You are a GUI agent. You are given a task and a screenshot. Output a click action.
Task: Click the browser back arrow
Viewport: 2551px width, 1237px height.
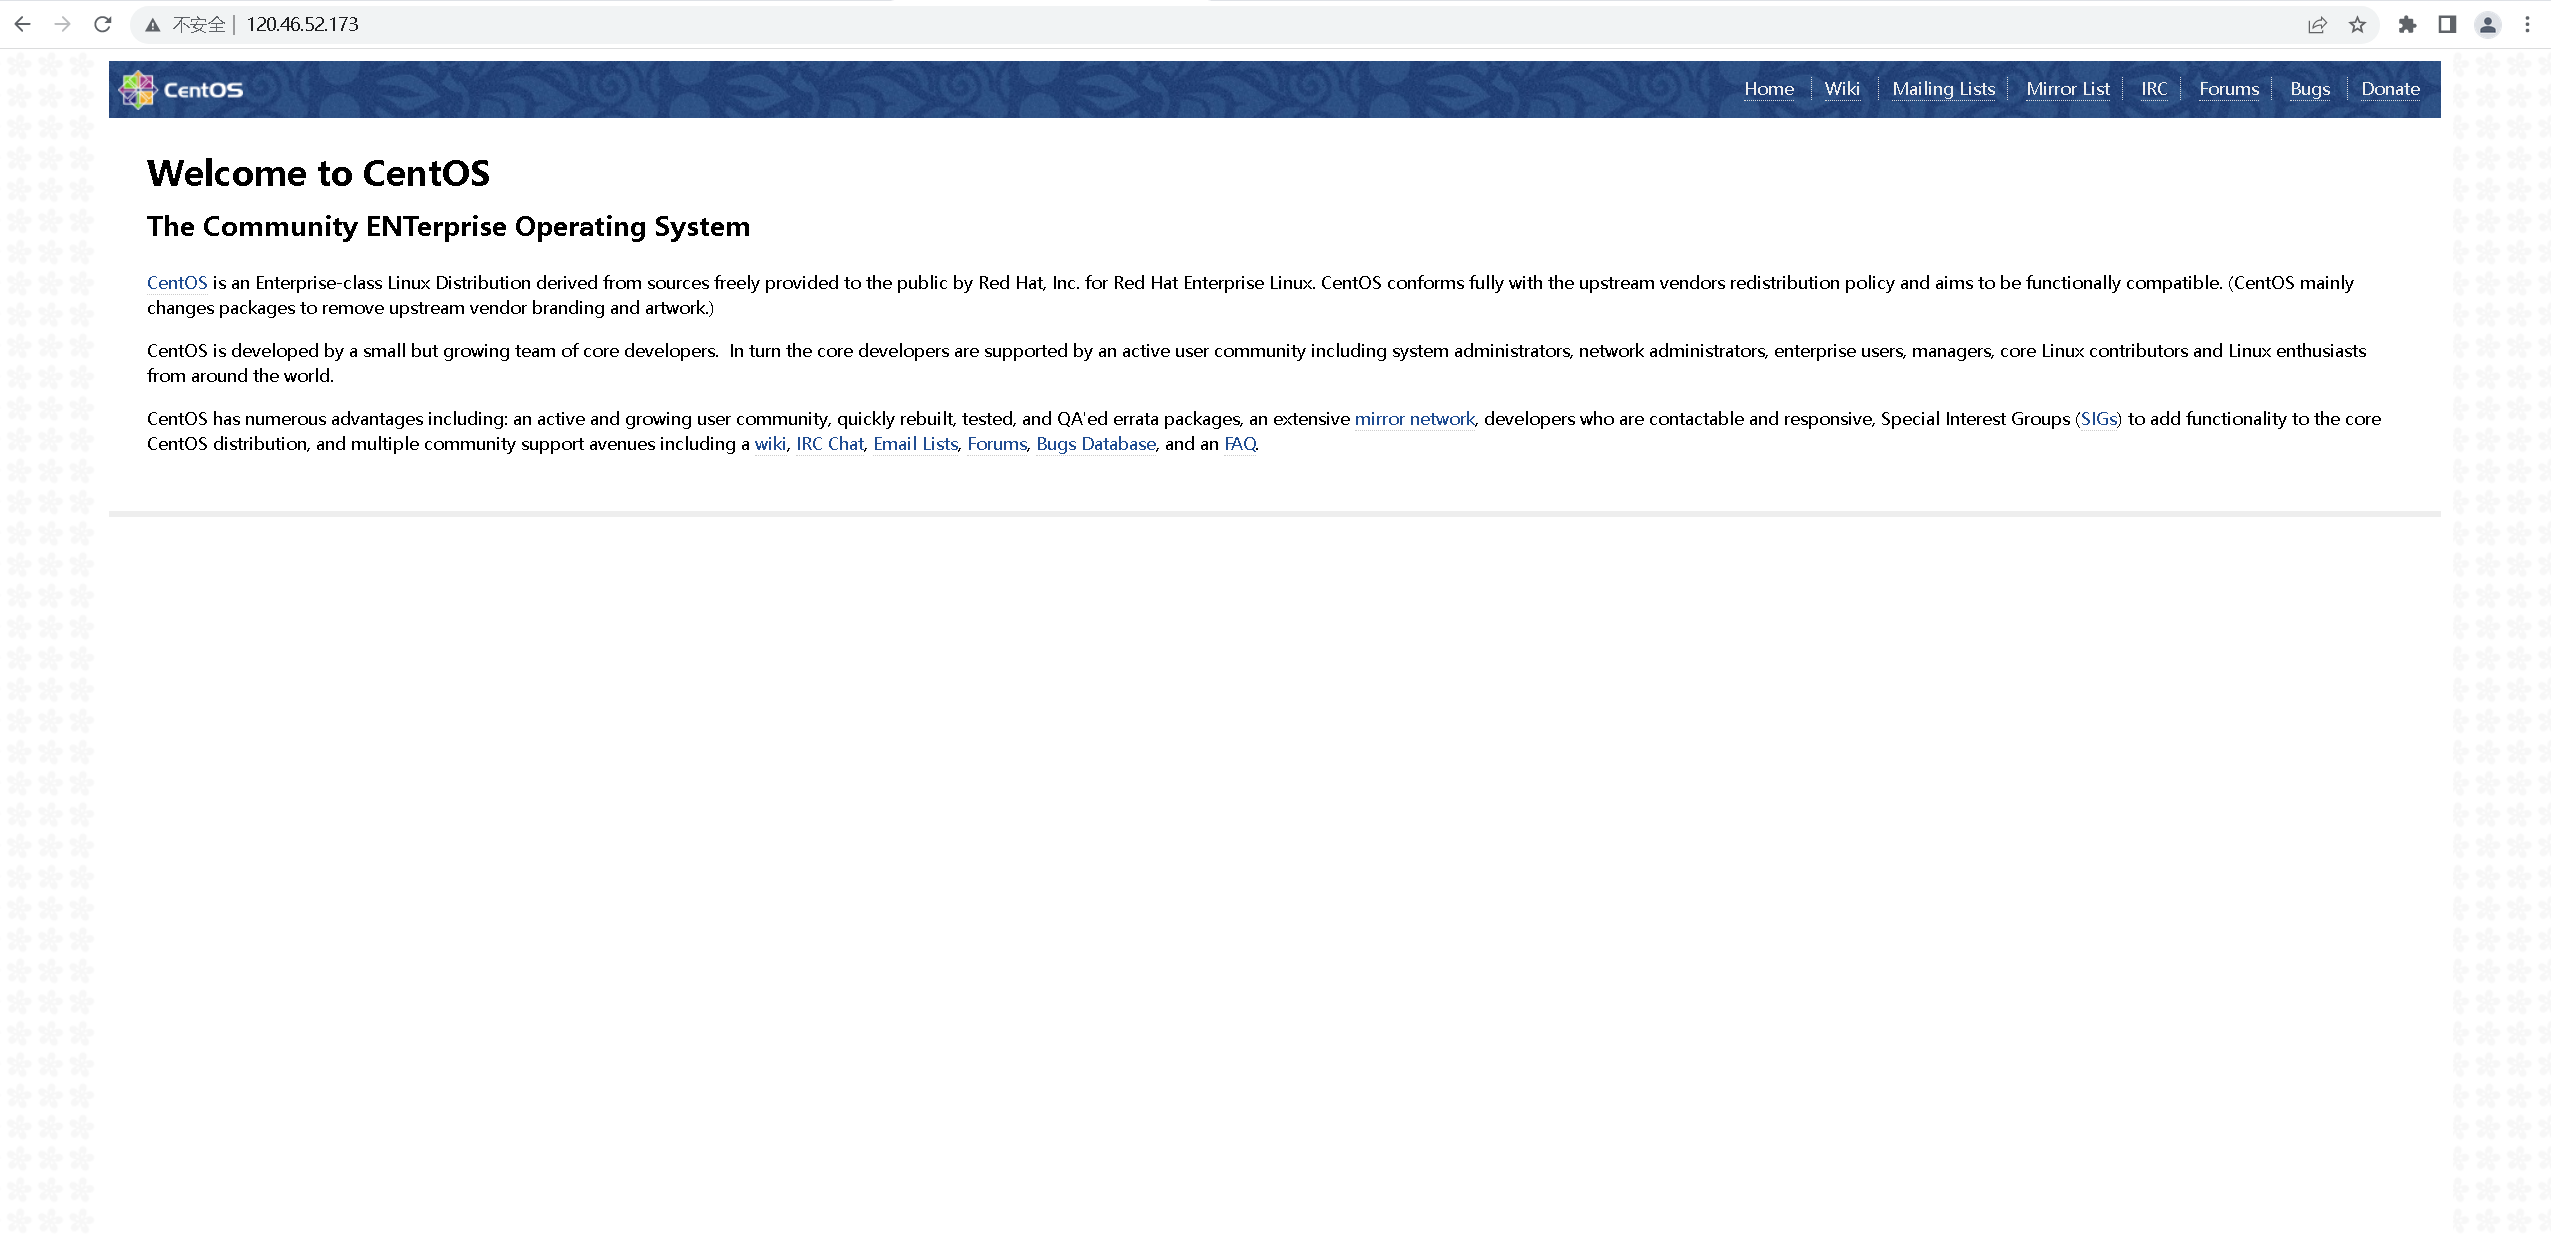[22, 24]
